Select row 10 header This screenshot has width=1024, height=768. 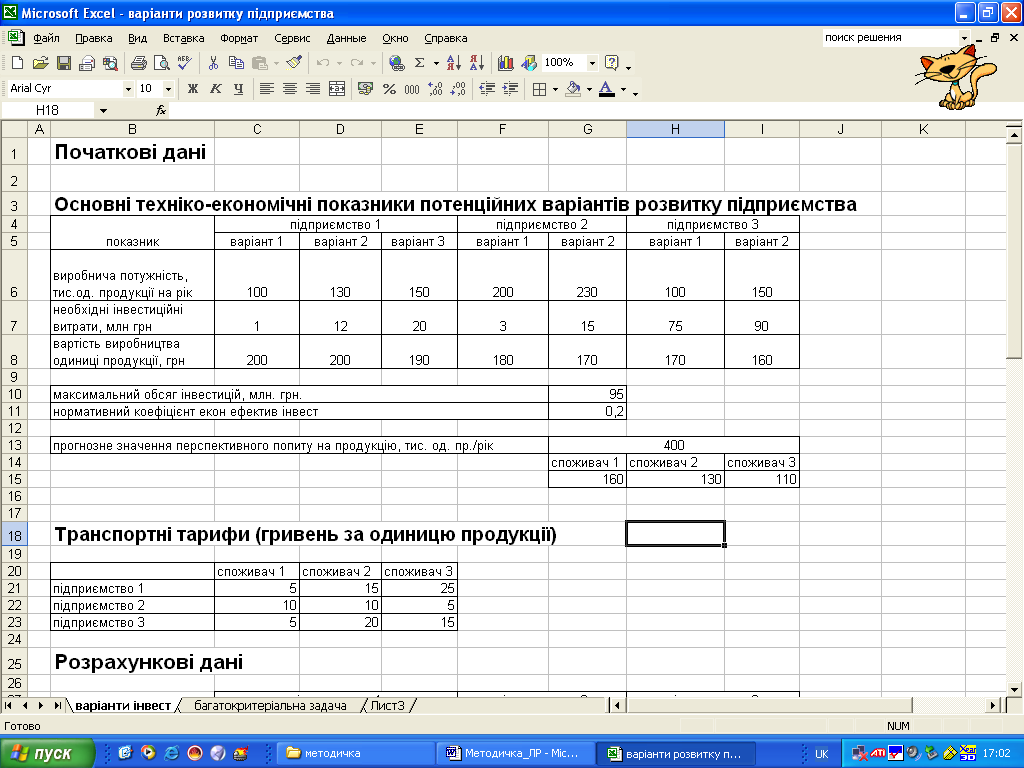(14, 394)
